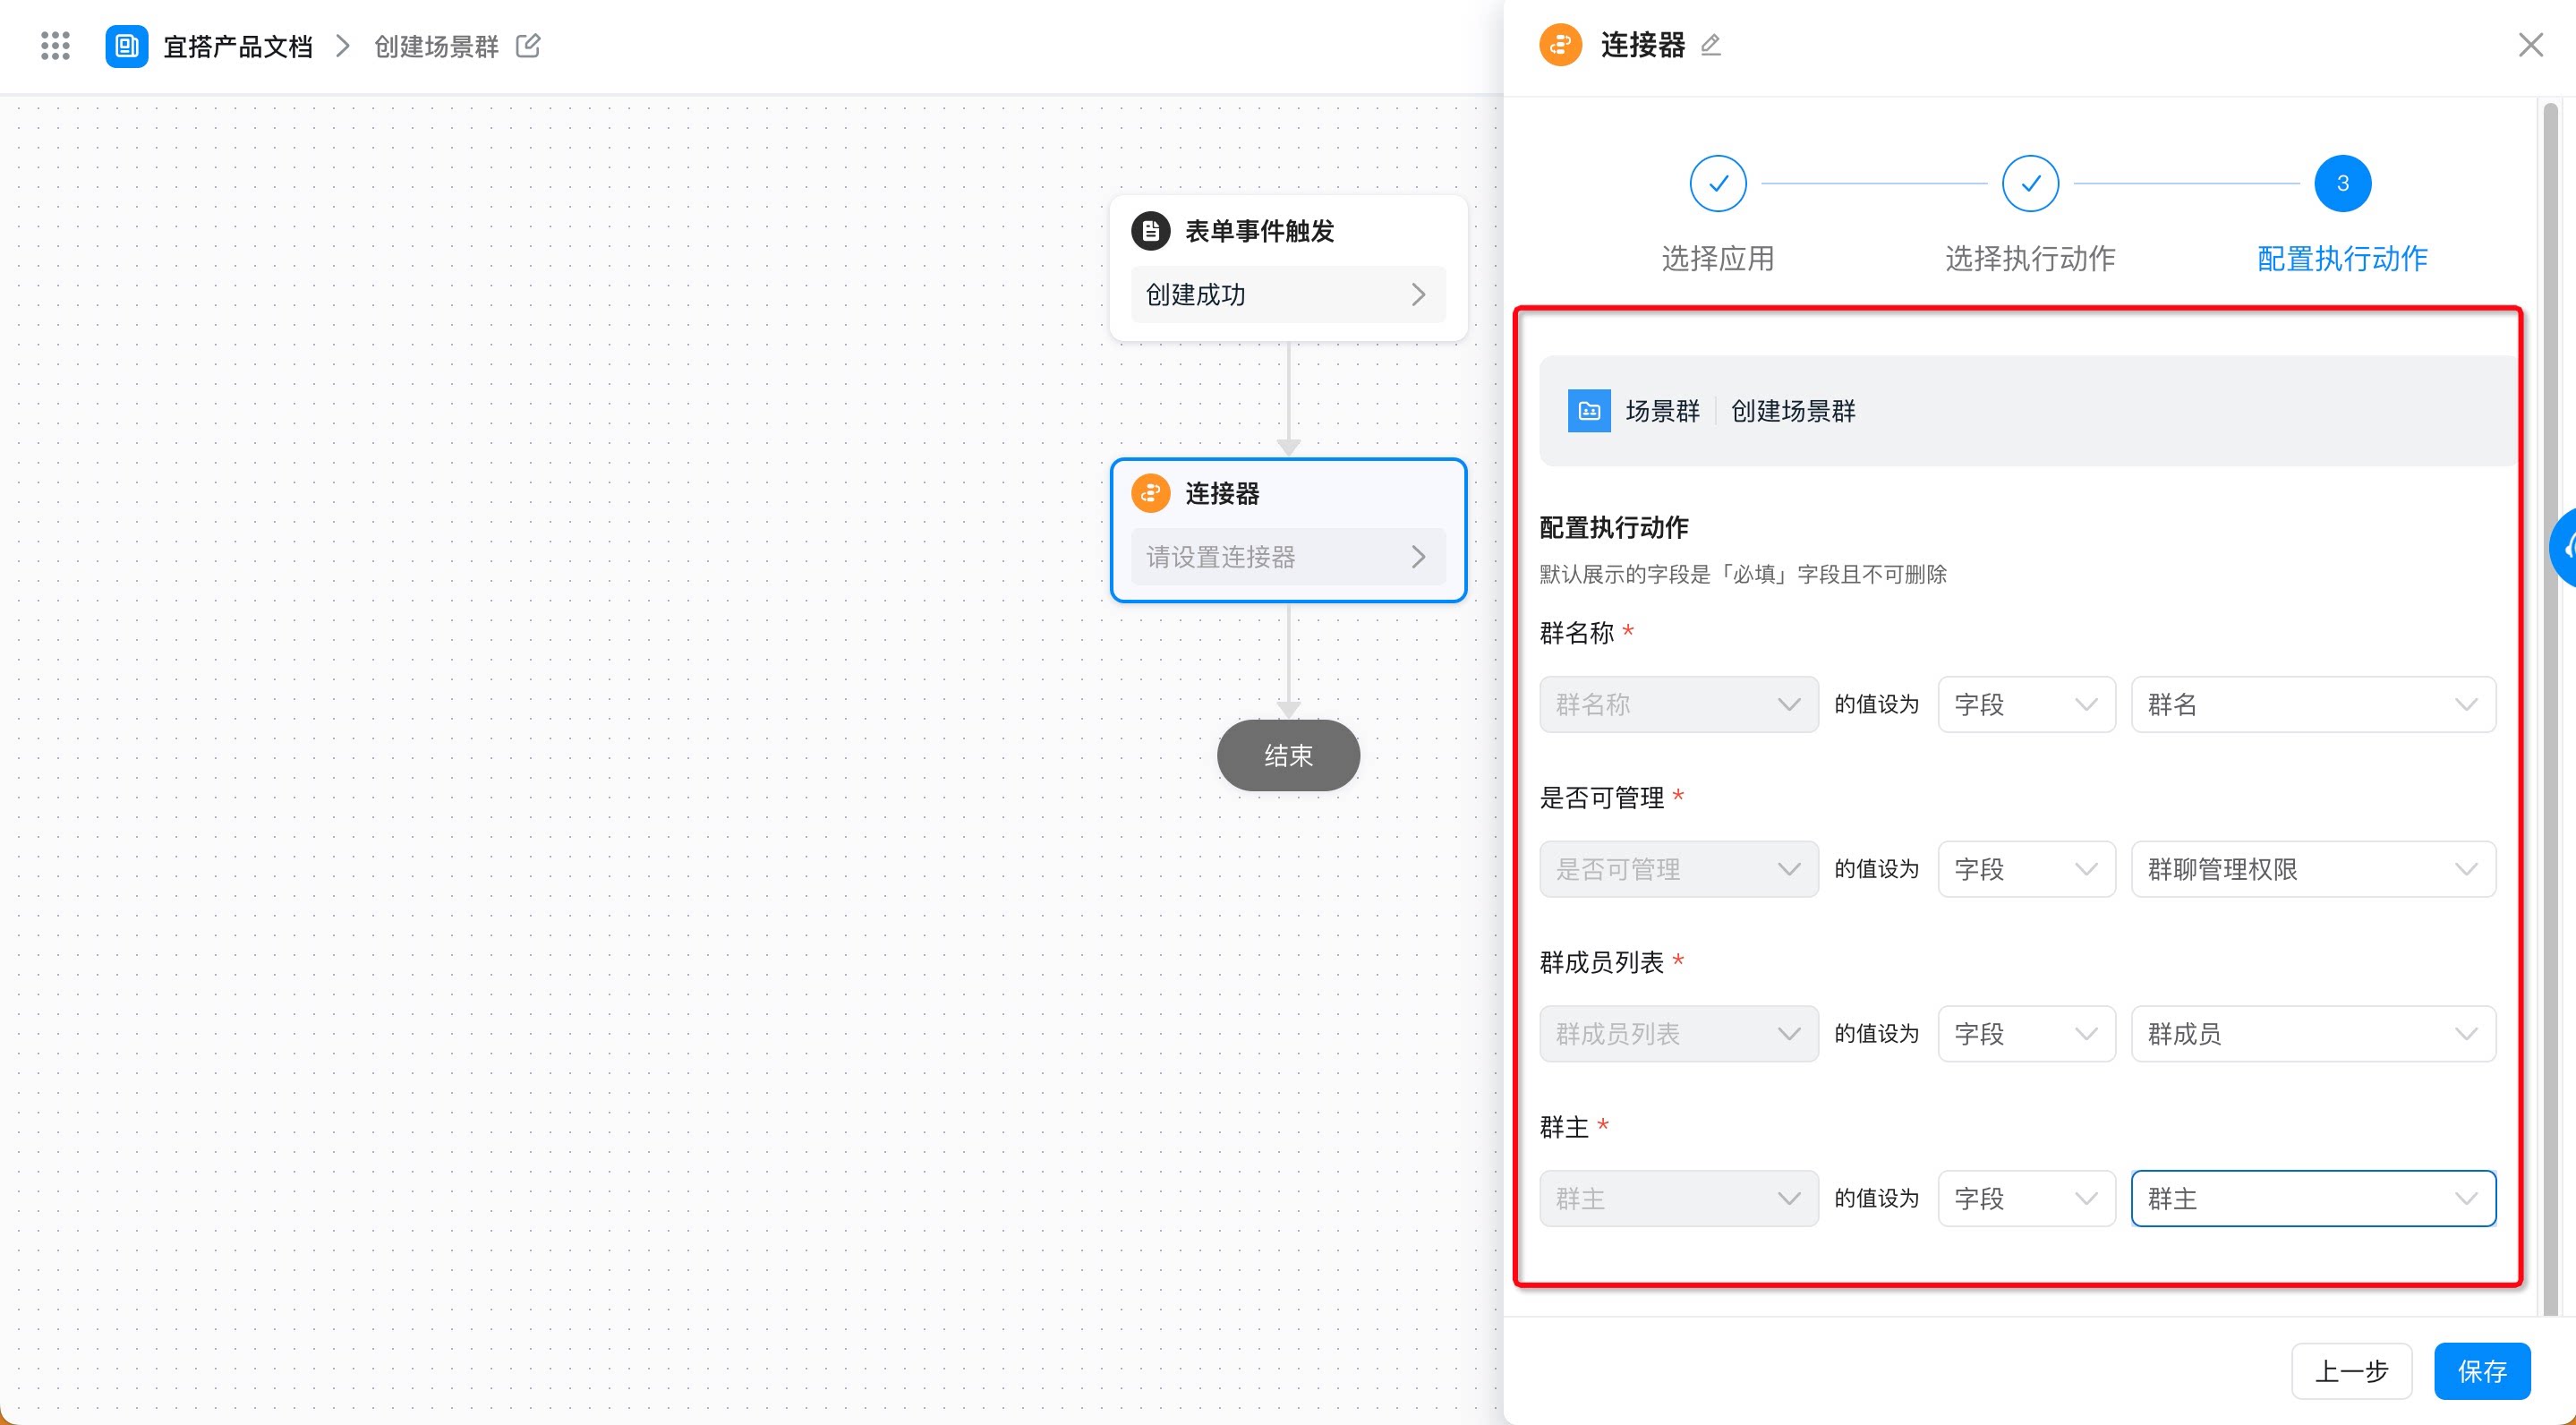The height and width of the screenshot is (1425, 2576).
Task: Click the 场景群 blue folder icon
Action: tap(1589, 411)
